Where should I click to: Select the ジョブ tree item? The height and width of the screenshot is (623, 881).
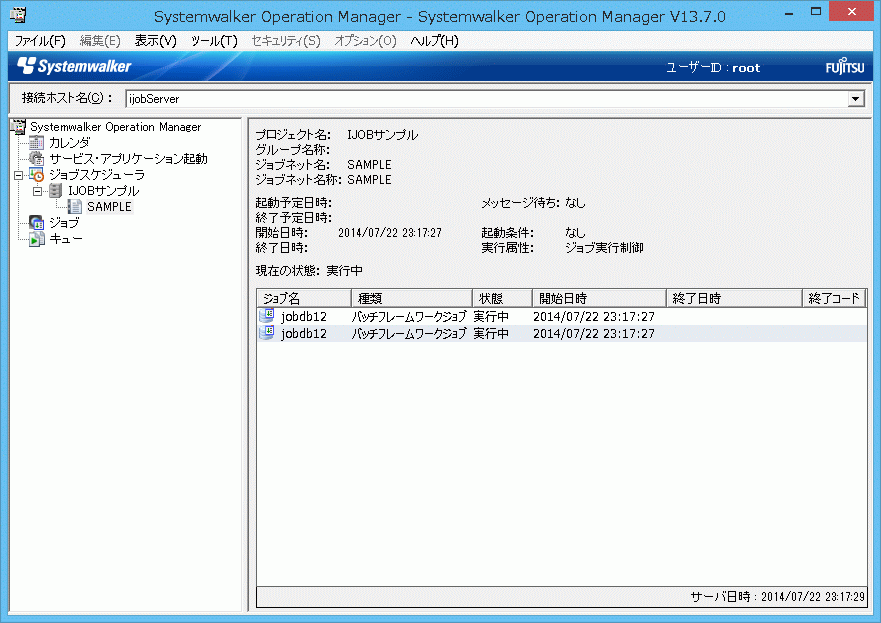[64, 223]
